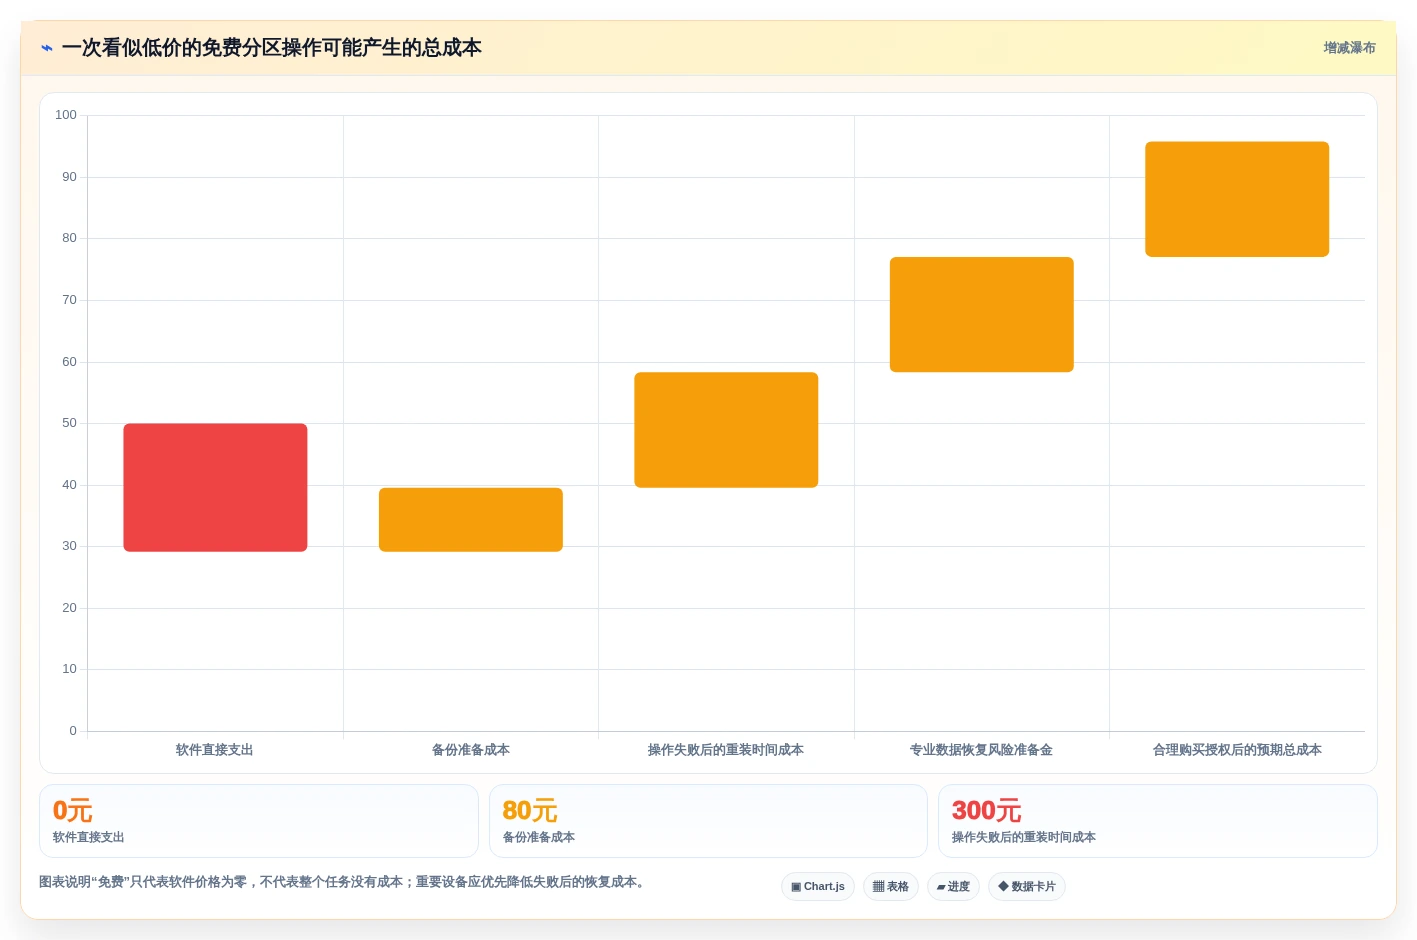
Task: Click the 0 y-axis value
Action: click(73, 731)
